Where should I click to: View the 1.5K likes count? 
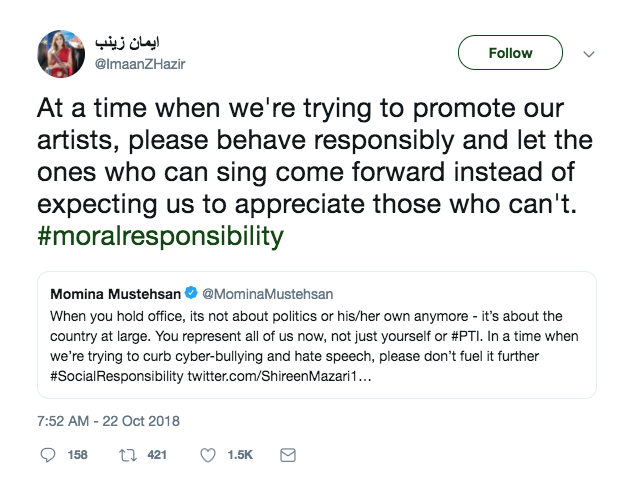[240, 455]
